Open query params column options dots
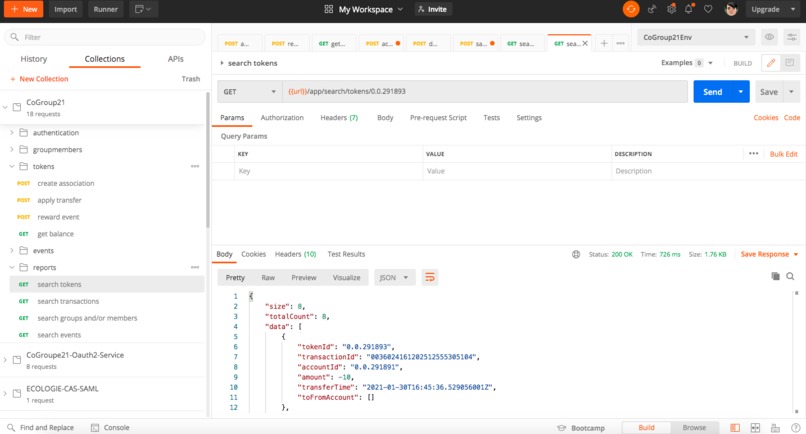The image size is (806, 434). coord(754,153)
